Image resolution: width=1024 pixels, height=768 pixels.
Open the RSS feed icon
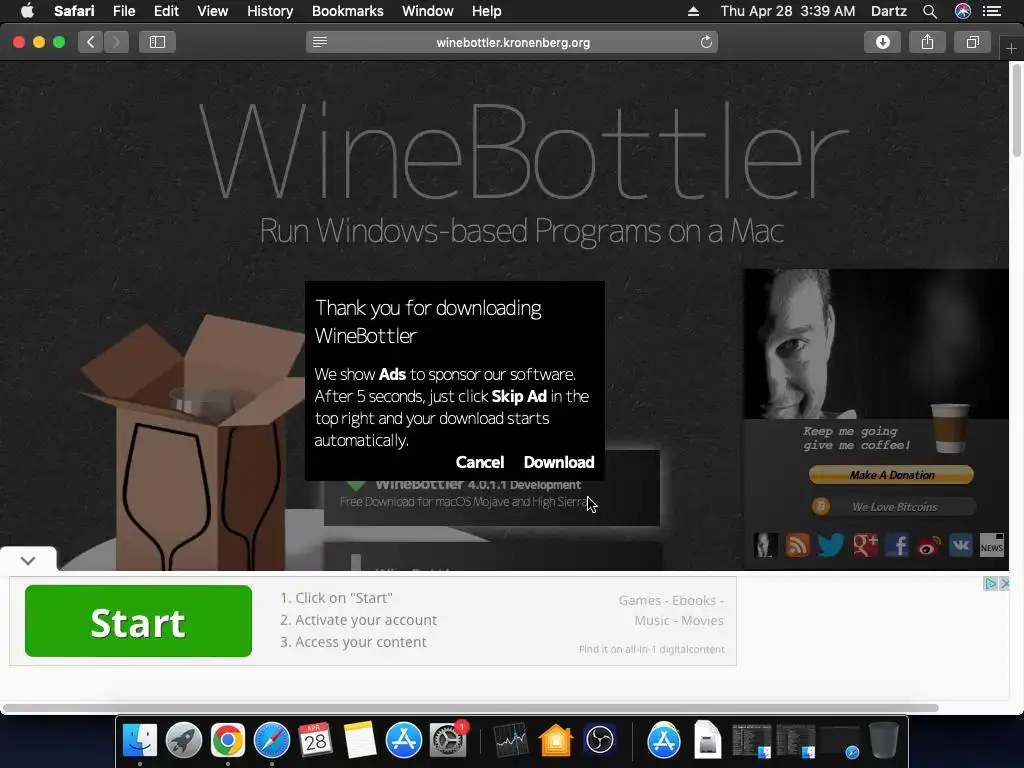click(x=797, y=545)
